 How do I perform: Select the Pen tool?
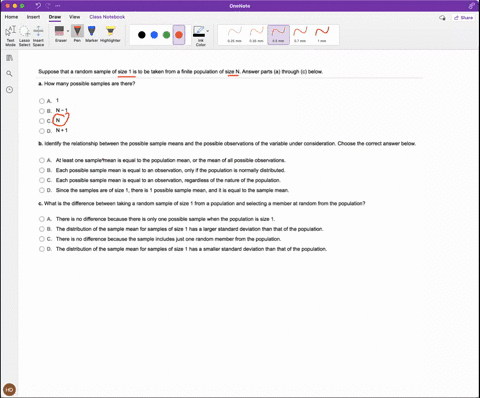[x=77, y=34]
